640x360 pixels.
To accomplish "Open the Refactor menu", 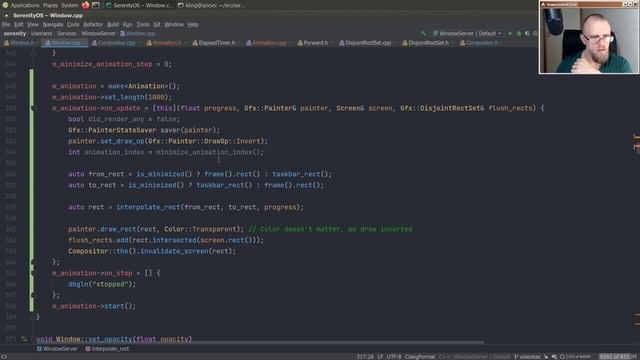I will point(93,24).
